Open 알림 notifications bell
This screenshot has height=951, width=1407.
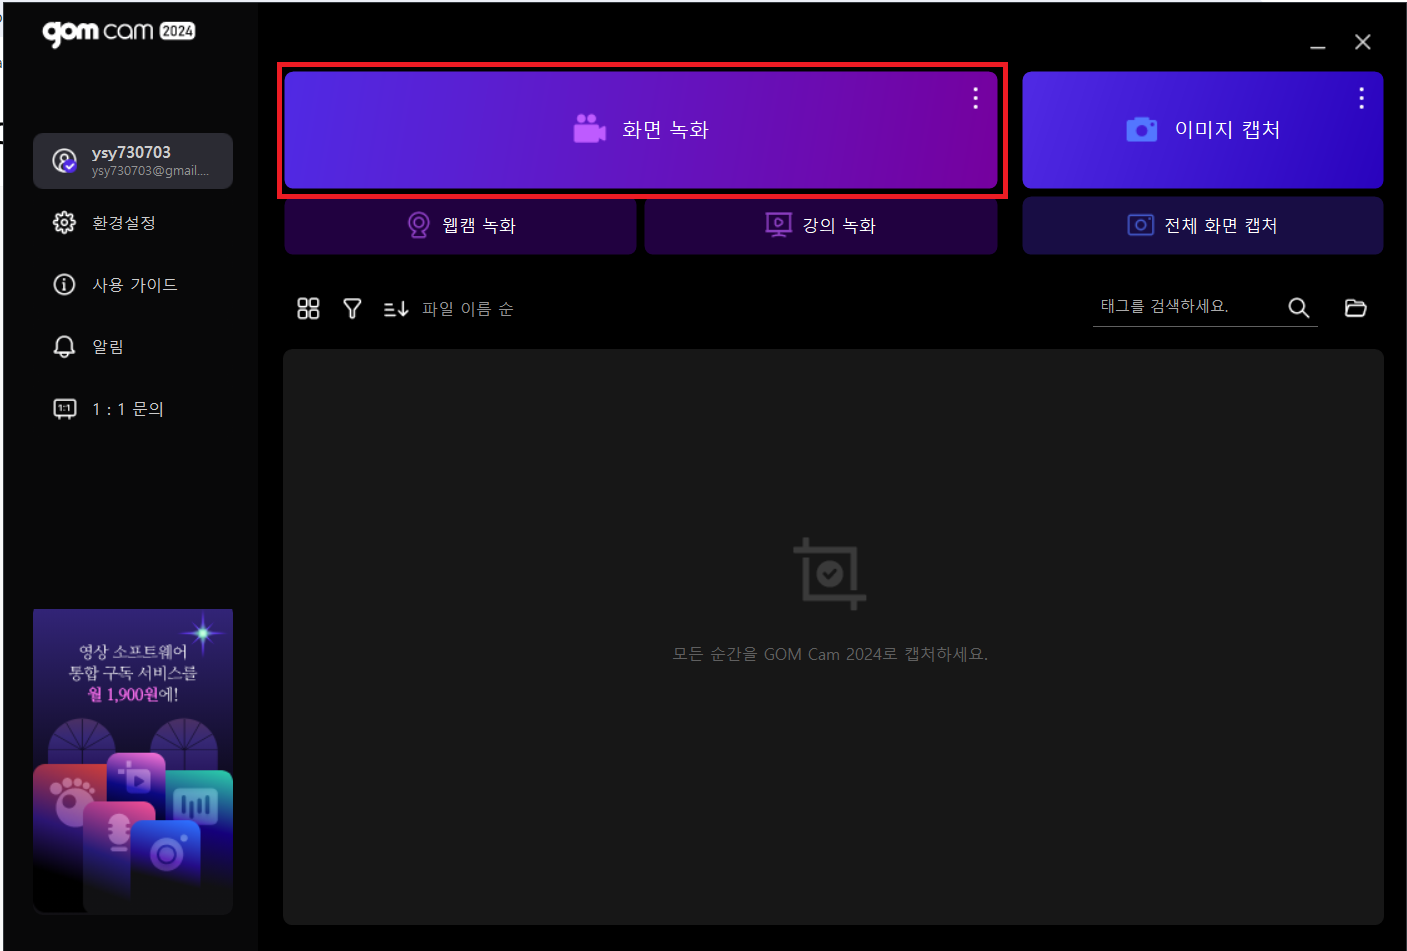tap(107, 347)
